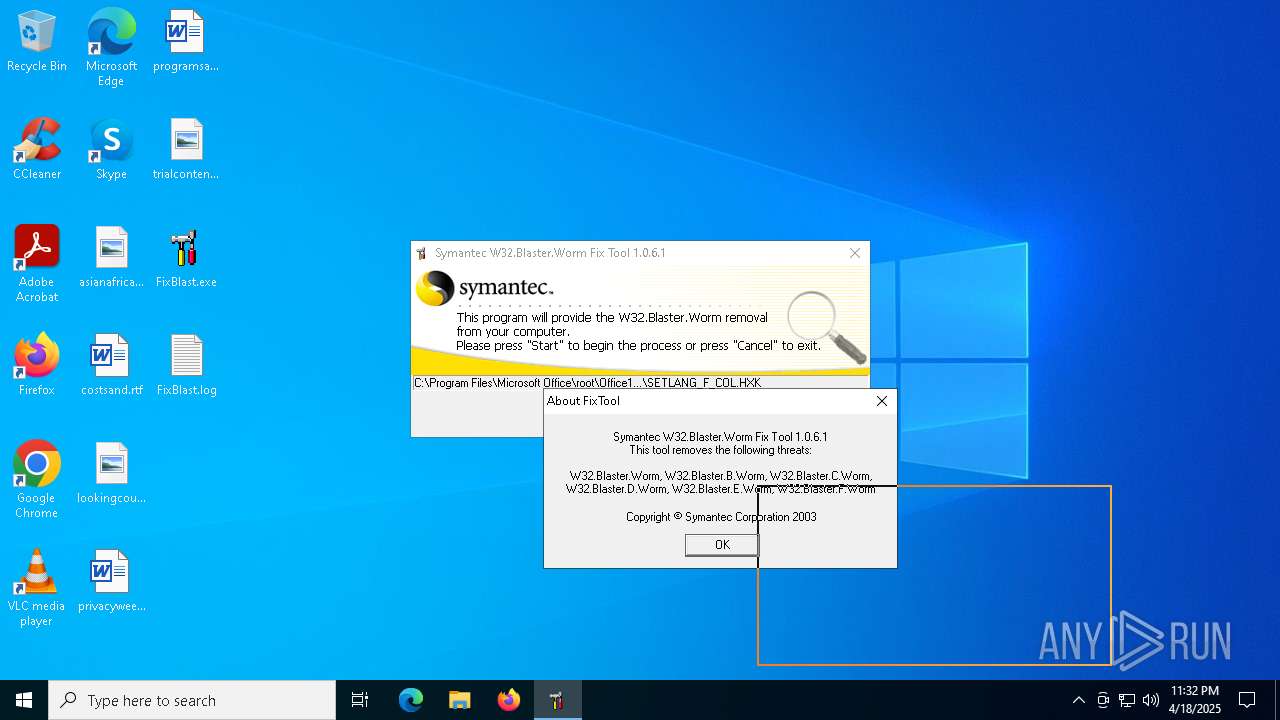Select the Skype desktop shortcut

pos(111,150)
